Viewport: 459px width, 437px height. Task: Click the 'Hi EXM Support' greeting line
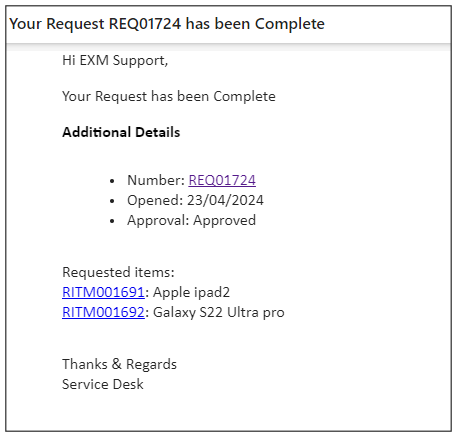(x=115, y=61)
